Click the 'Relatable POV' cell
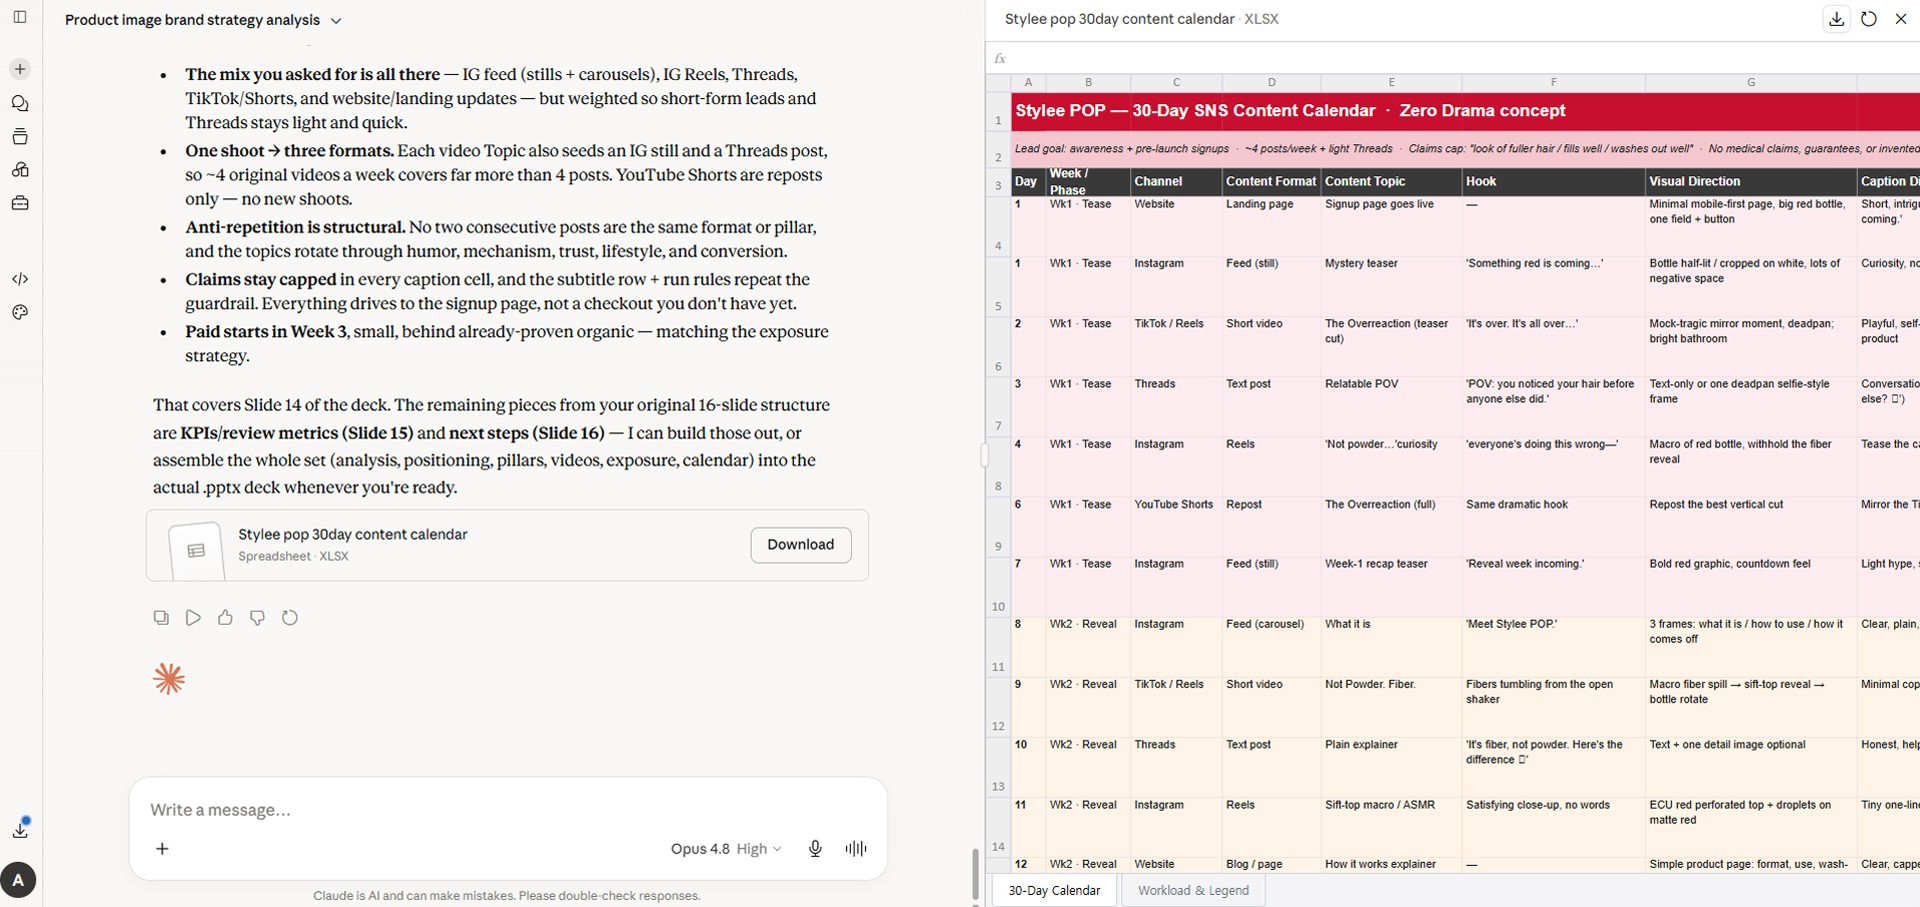Screen dimensions: 1920x907 [1391, 406]
